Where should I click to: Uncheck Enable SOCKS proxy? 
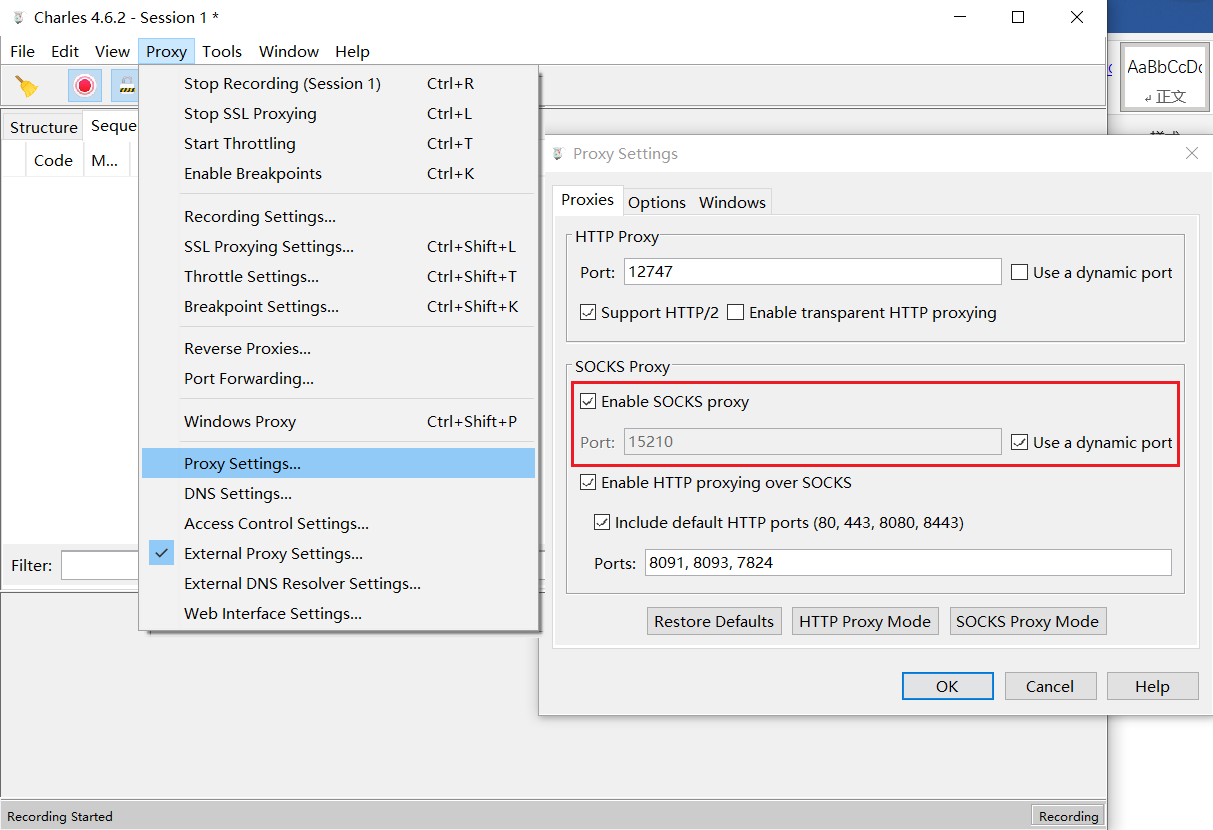[588, 402]
